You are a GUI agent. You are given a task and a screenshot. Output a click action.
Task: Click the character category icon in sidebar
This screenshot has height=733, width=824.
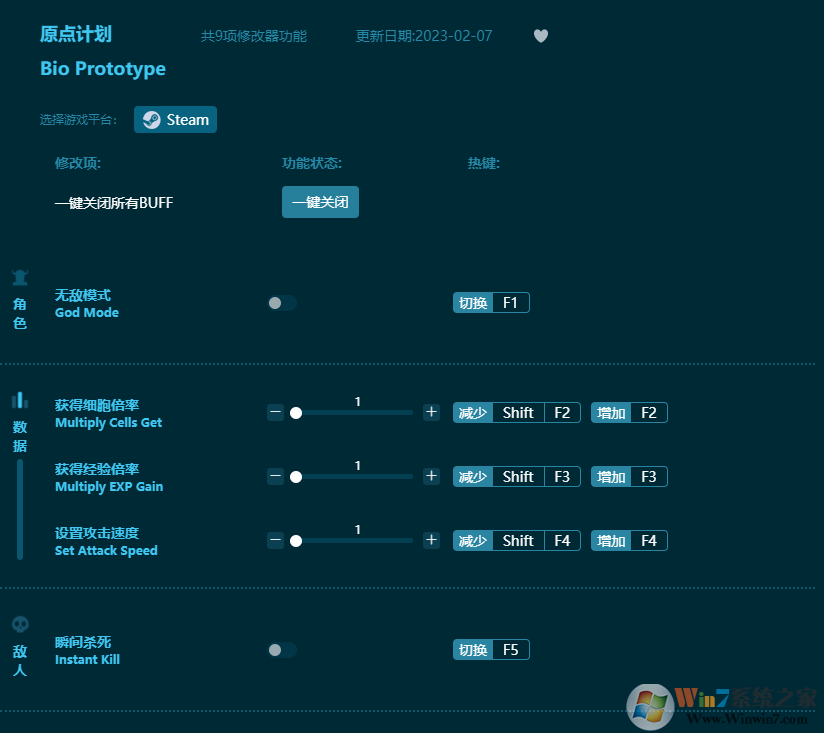coord(20,278)
